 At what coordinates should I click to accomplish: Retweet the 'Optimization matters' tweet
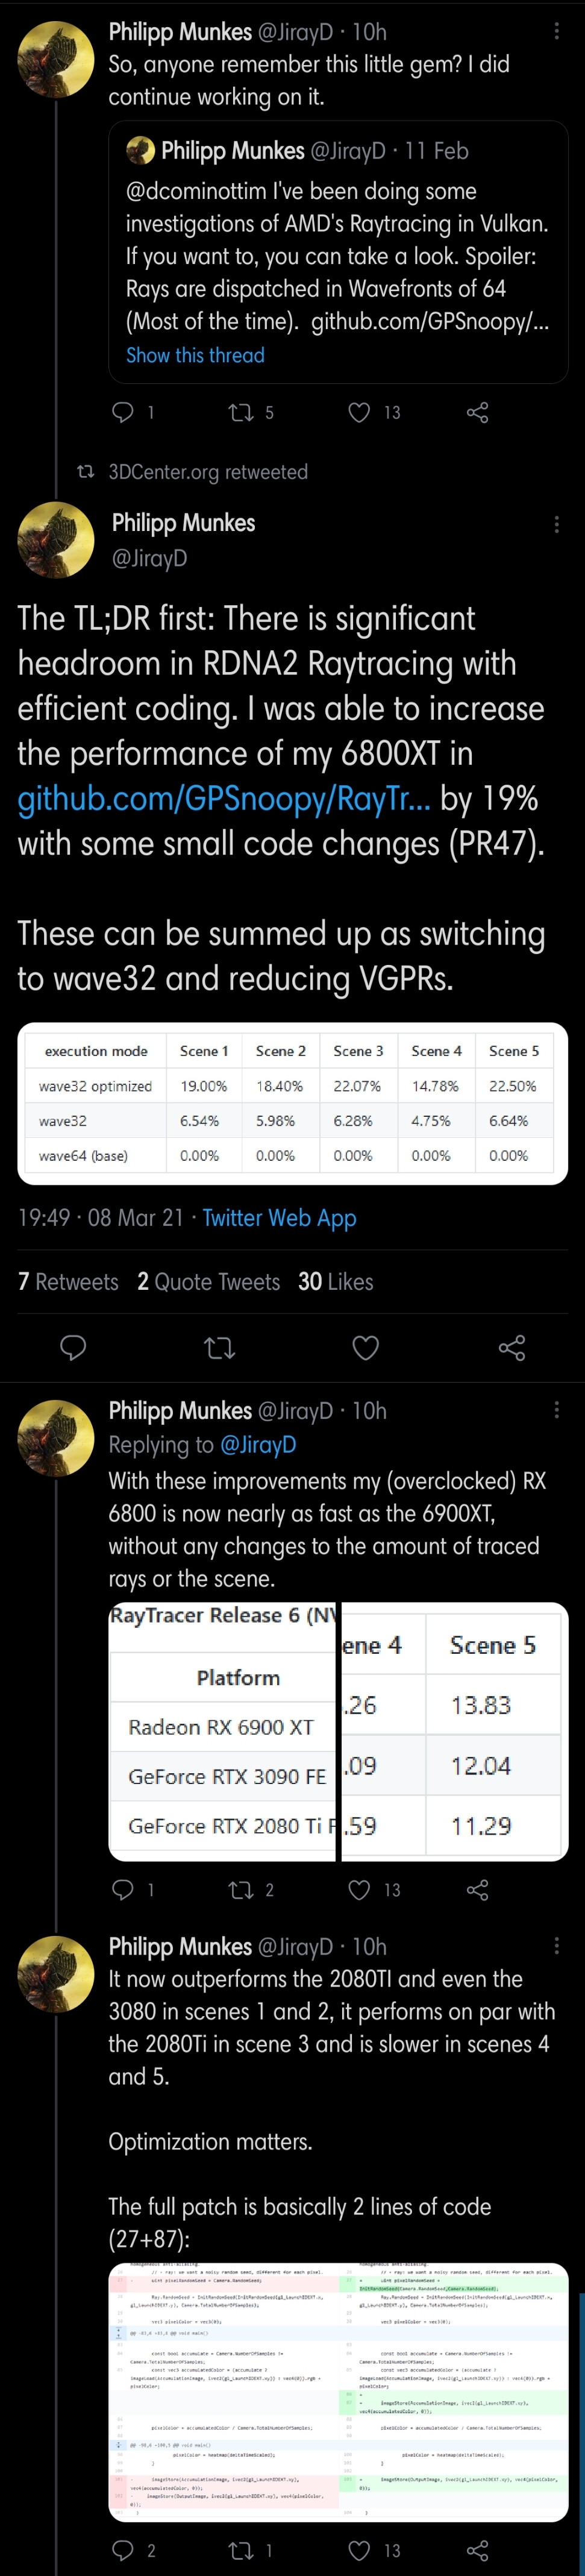pos(241,2550)
